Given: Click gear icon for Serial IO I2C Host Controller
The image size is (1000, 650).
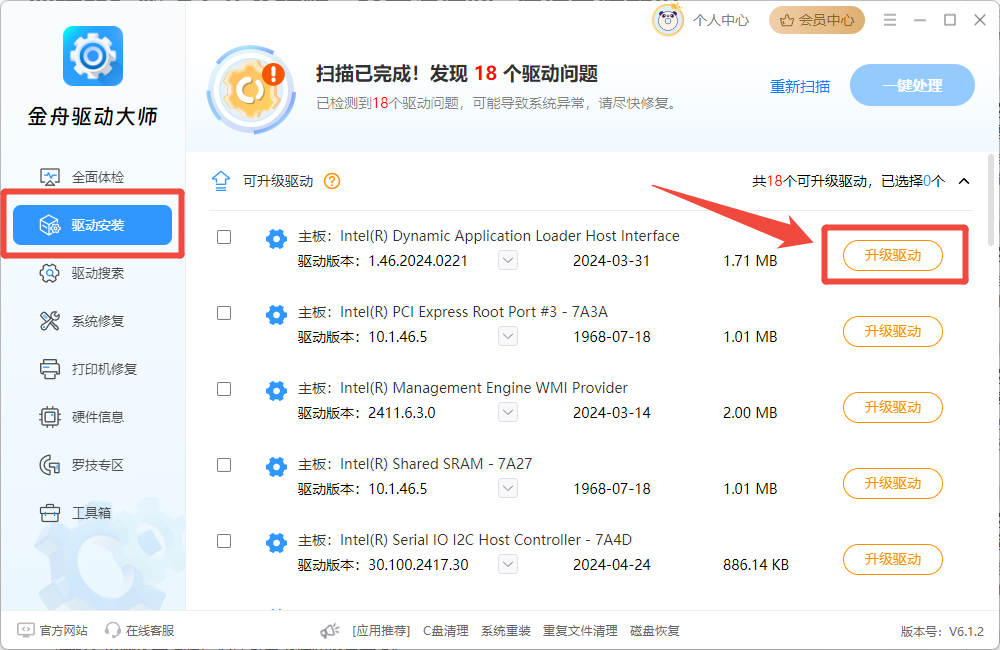Looking at the screenshot, I should pos(276,543).
